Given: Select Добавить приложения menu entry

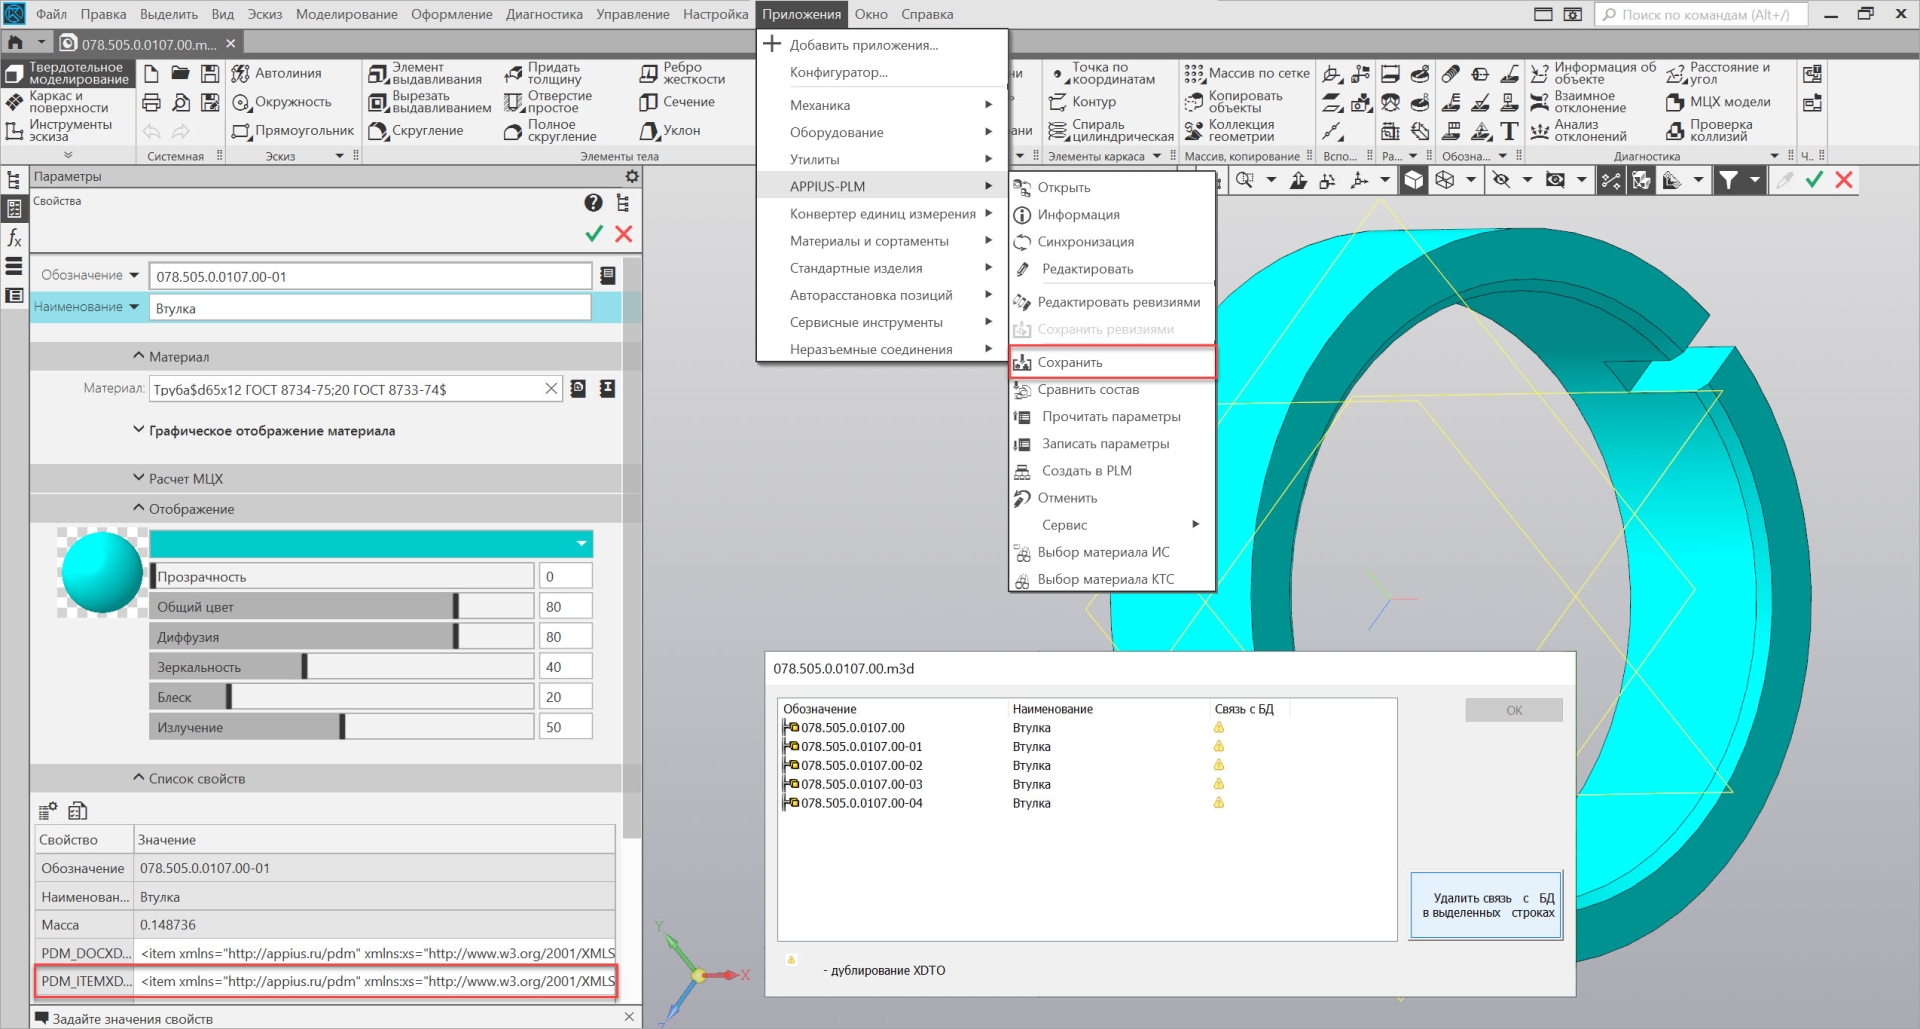Looking at the screenshot, I should [881, 45].
